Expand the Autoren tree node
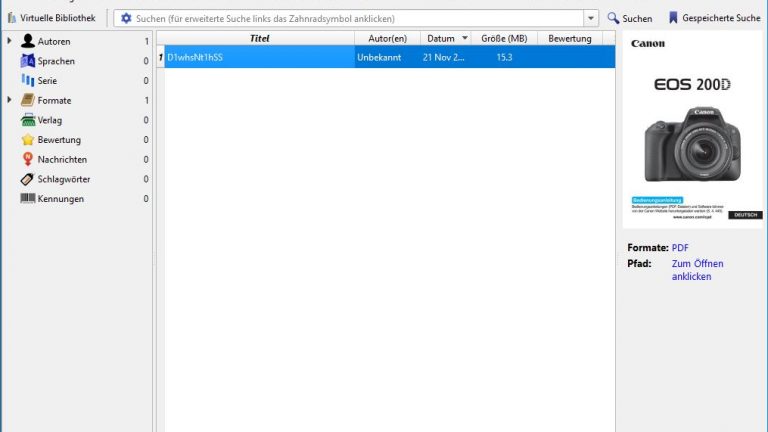Screen dimensions: 768x432 click(x=9, y=41)
